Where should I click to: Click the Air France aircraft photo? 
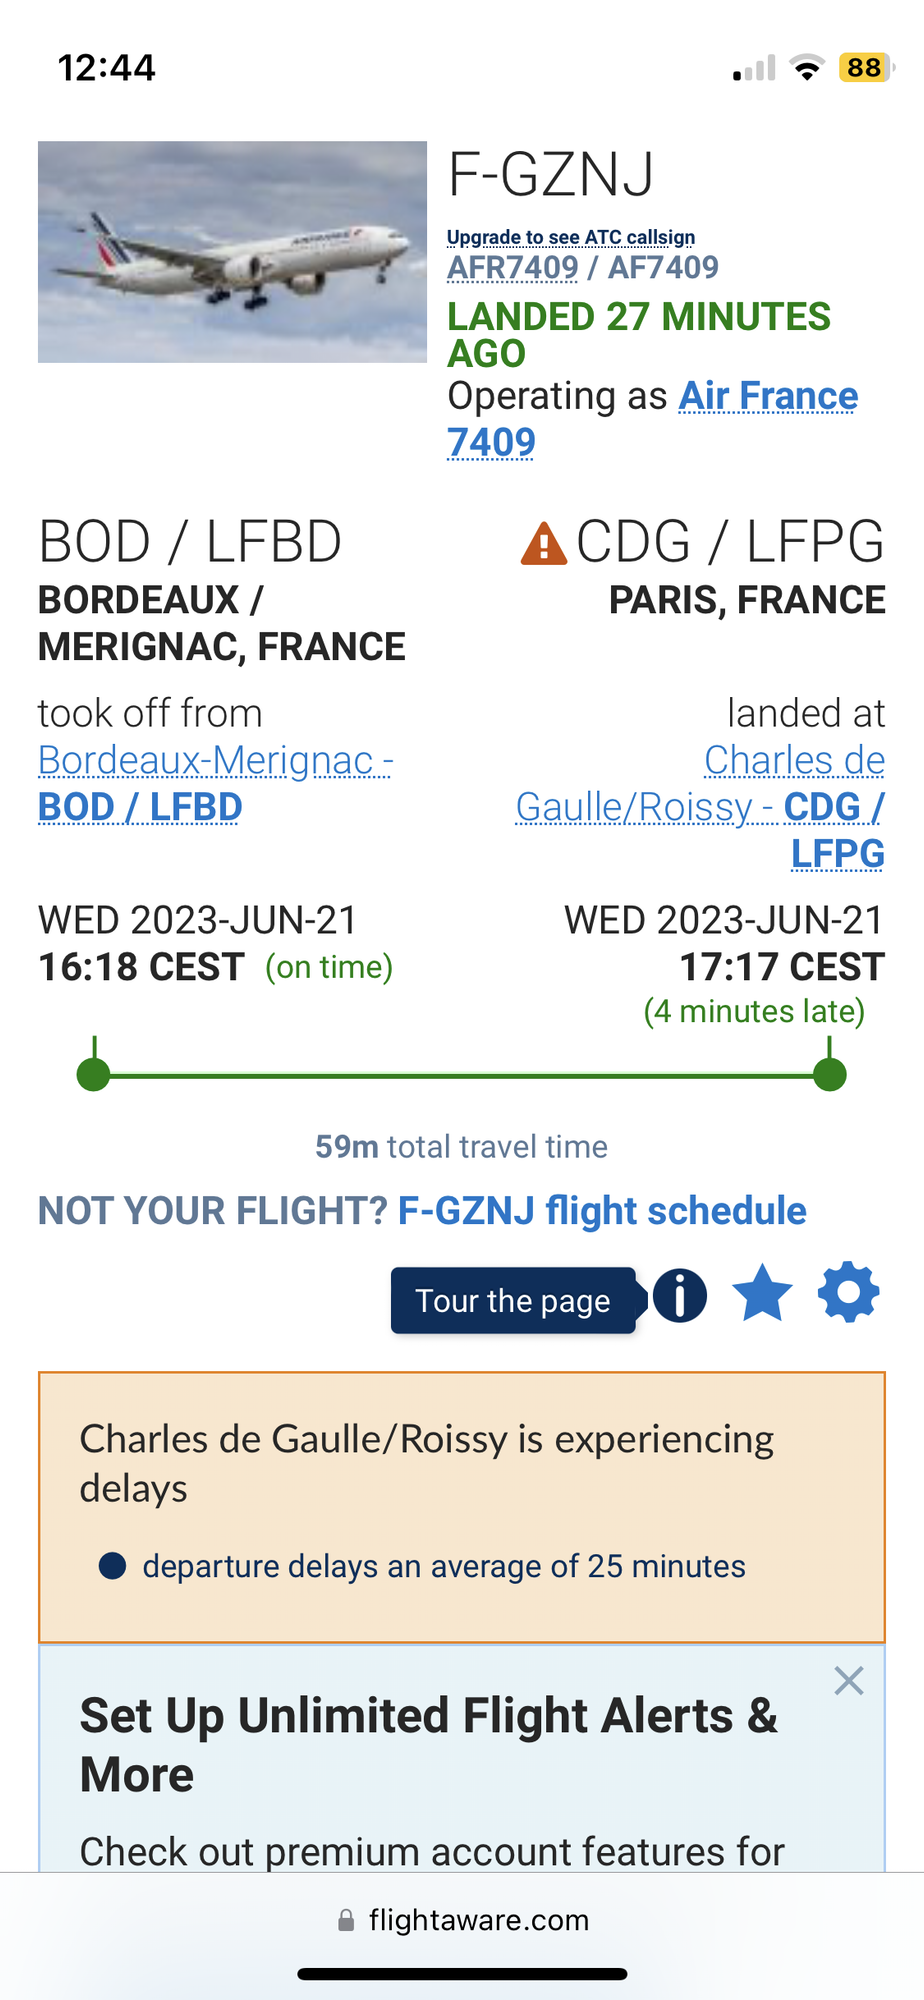[232, 252]
